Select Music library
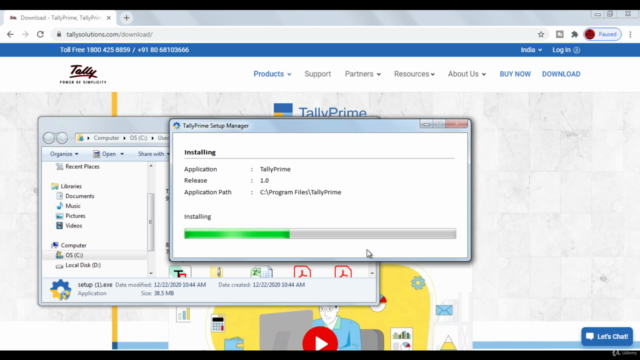This screenshot has height=360, width=640. point(73,206)
